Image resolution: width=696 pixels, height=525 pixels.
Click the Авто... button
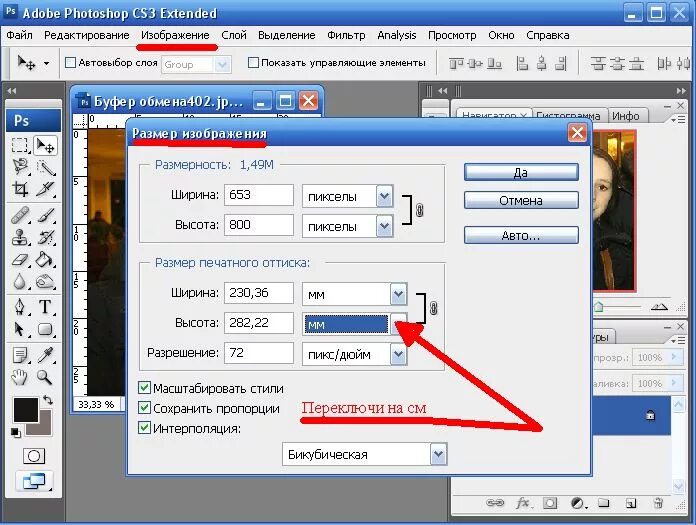521,235
